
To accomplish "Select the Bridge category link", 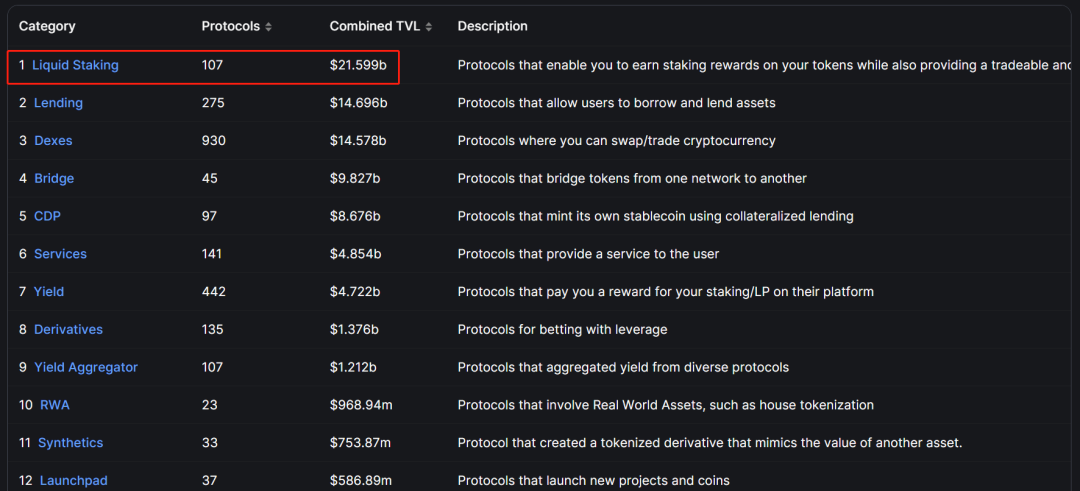I will pos(54,178).
